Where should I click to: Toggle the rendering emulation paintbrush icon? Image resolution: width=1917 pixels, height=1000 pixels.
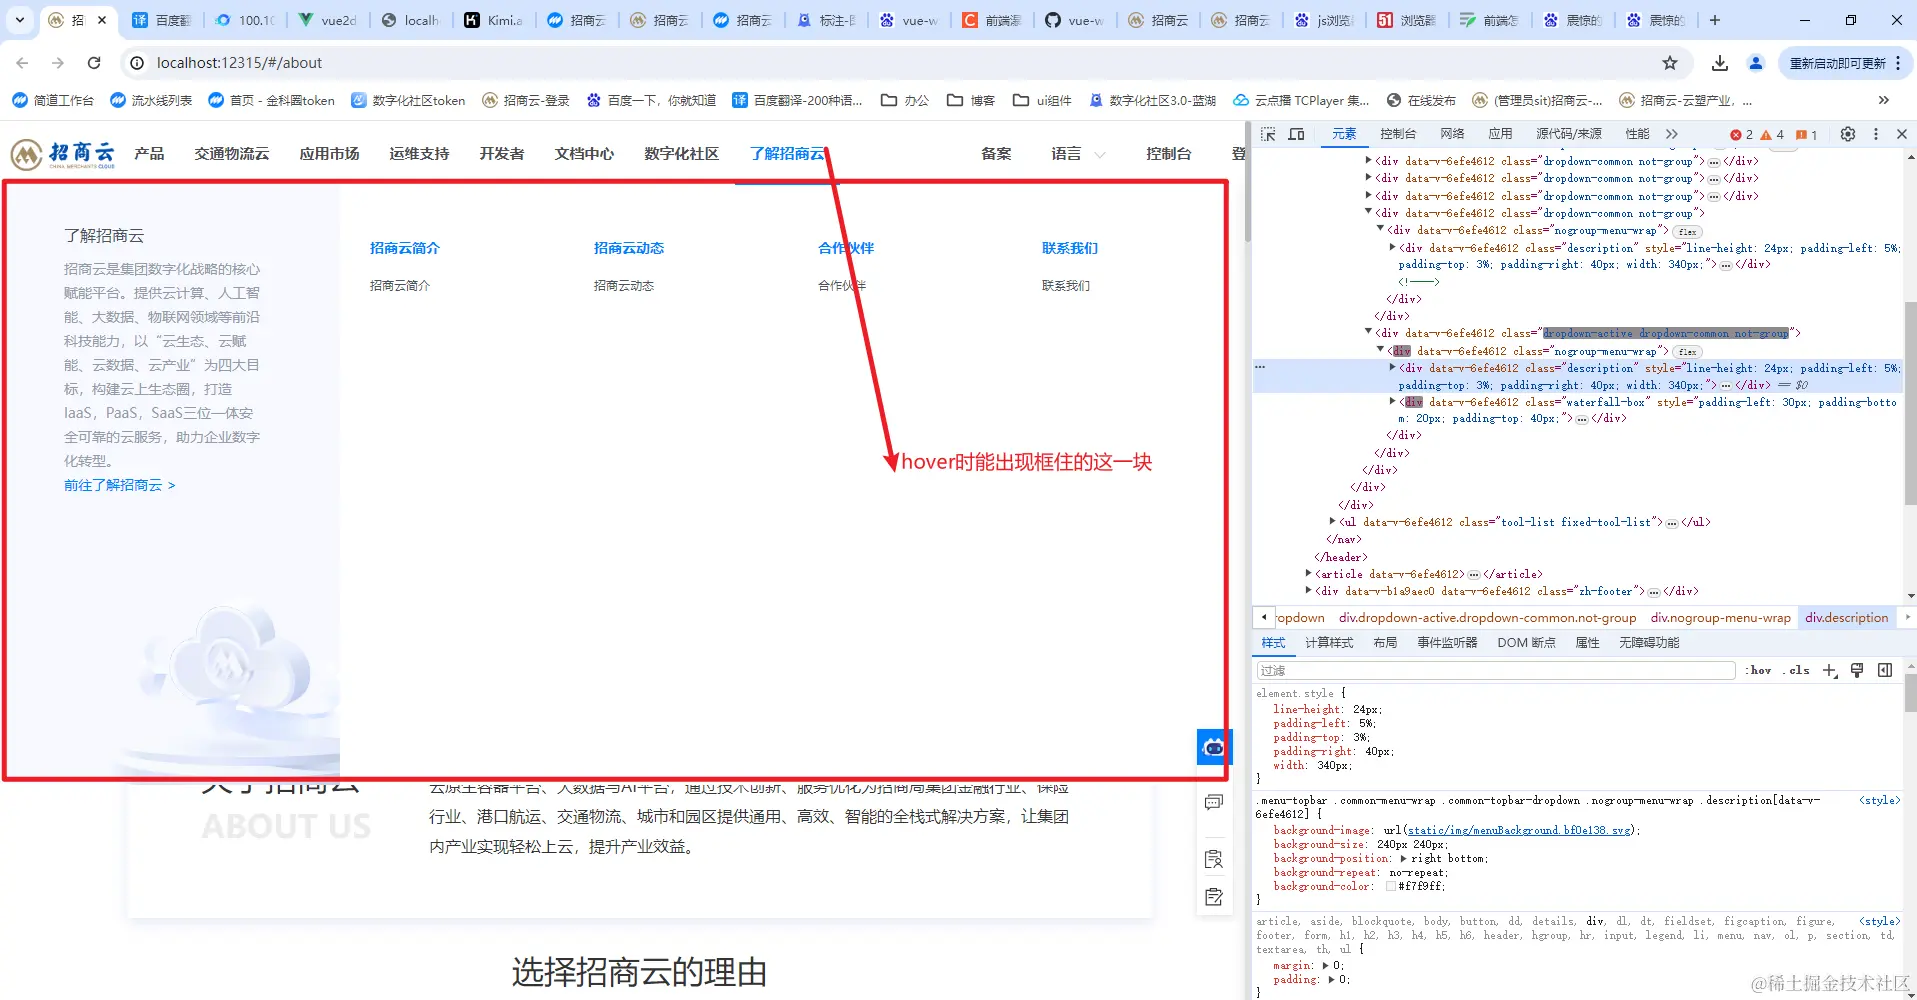(1857, 671)
